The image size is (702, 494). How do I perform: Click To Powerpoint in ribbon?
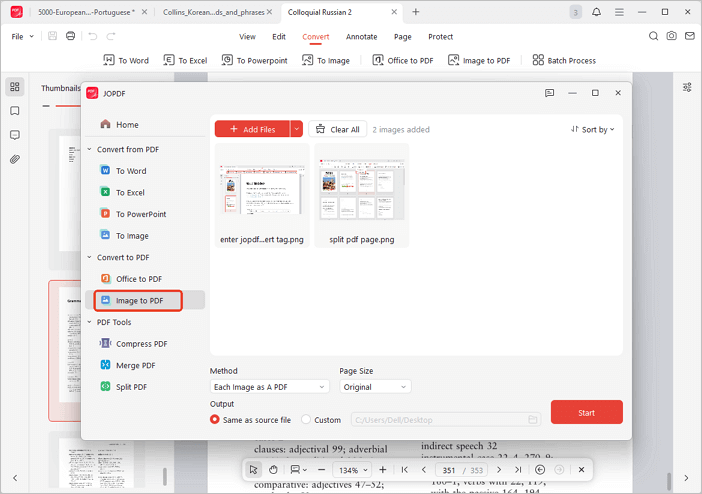255,60
